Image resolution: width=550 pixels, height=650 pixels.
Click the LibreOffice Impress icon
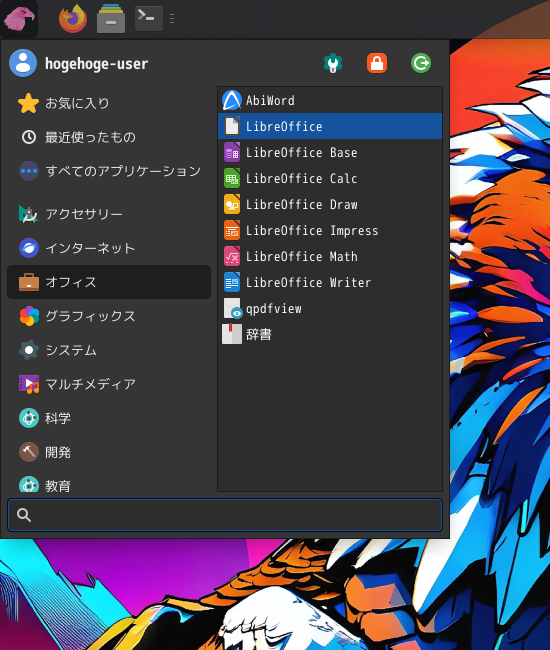pos(232,230)
